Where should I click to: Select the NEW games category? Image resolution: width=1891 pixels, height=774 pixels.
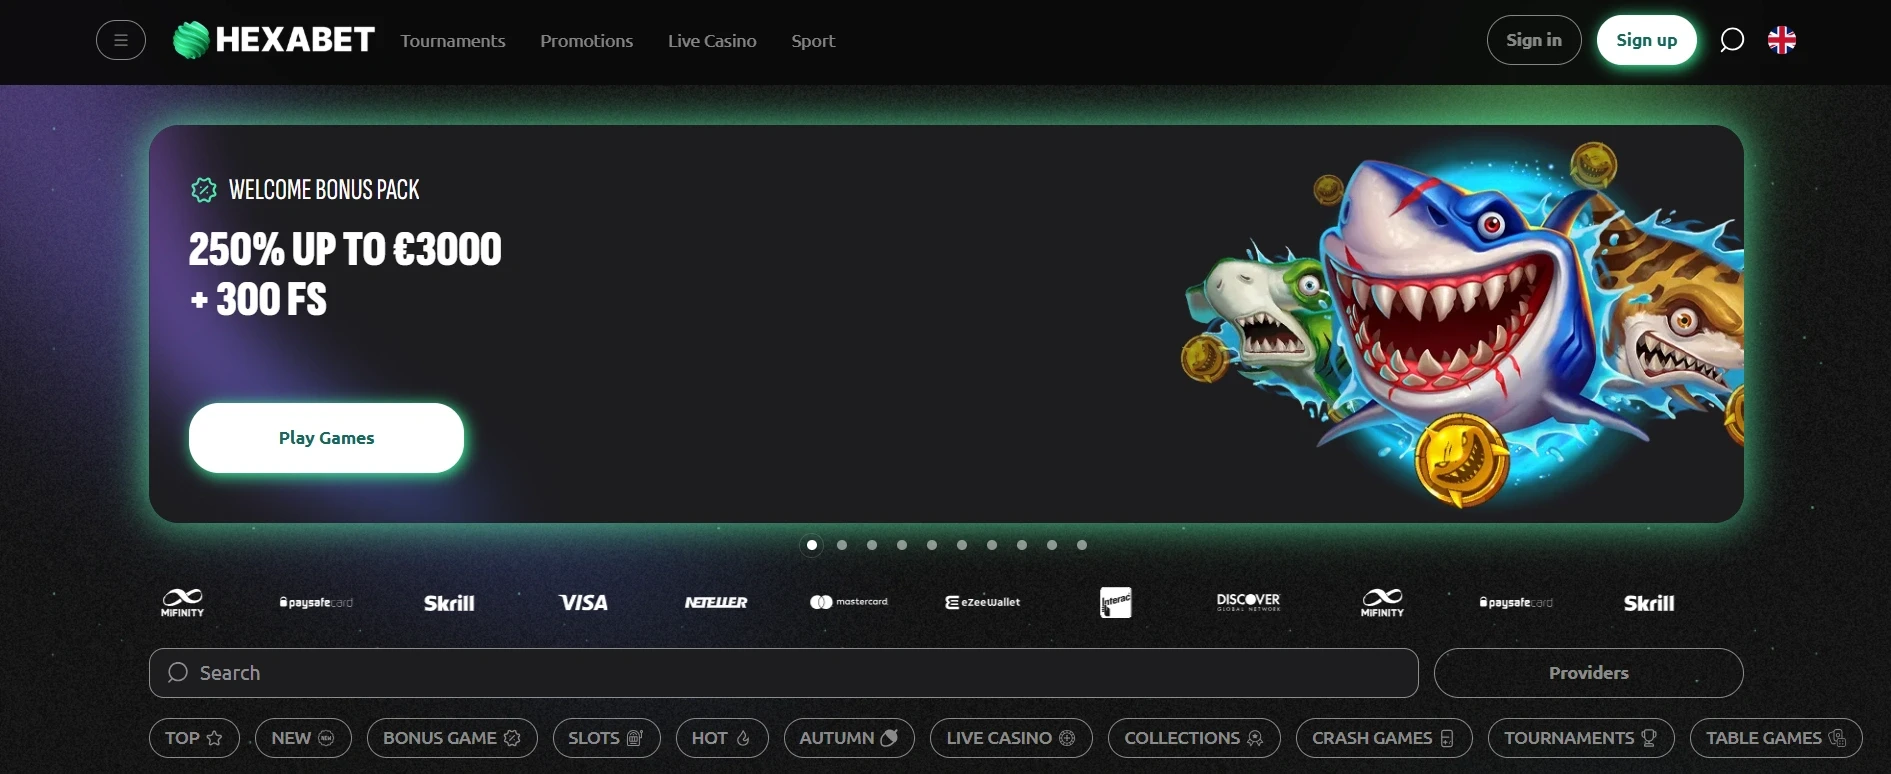coord(303,738)
